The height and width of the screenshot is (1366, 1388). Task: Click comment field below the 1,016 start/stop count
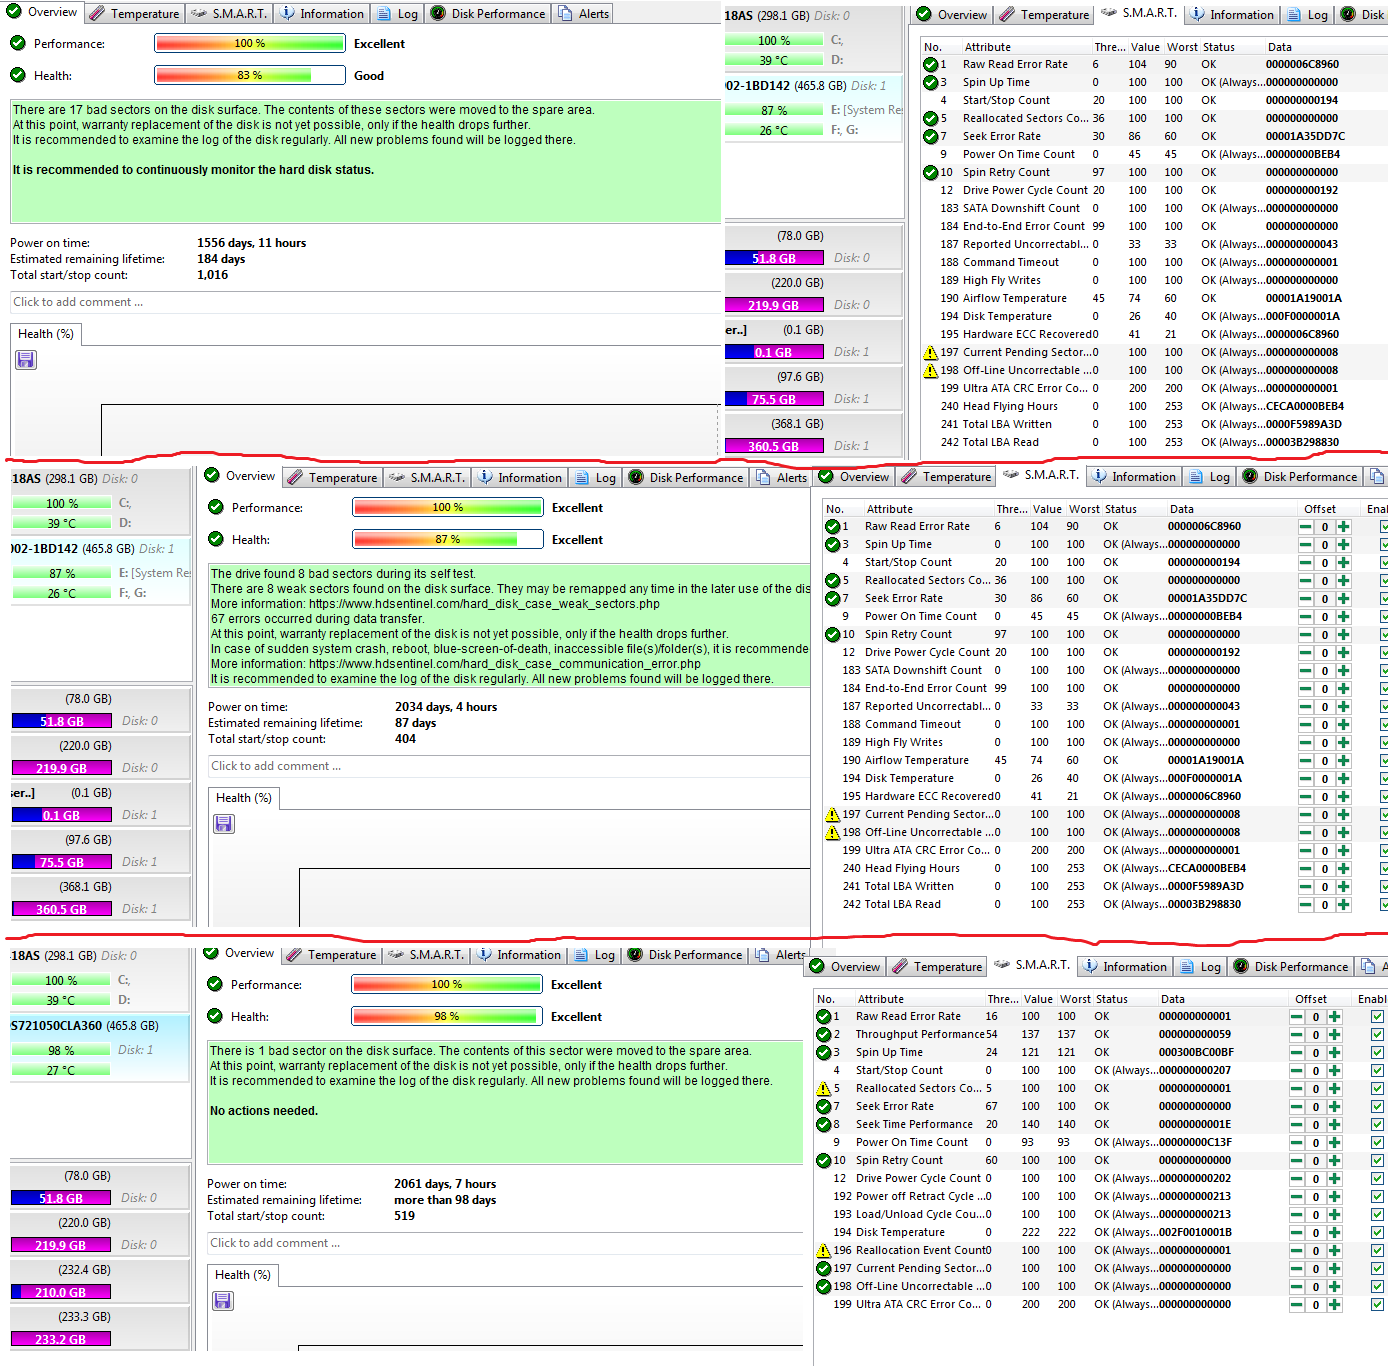pyautogui.click(x=365, y=302)
